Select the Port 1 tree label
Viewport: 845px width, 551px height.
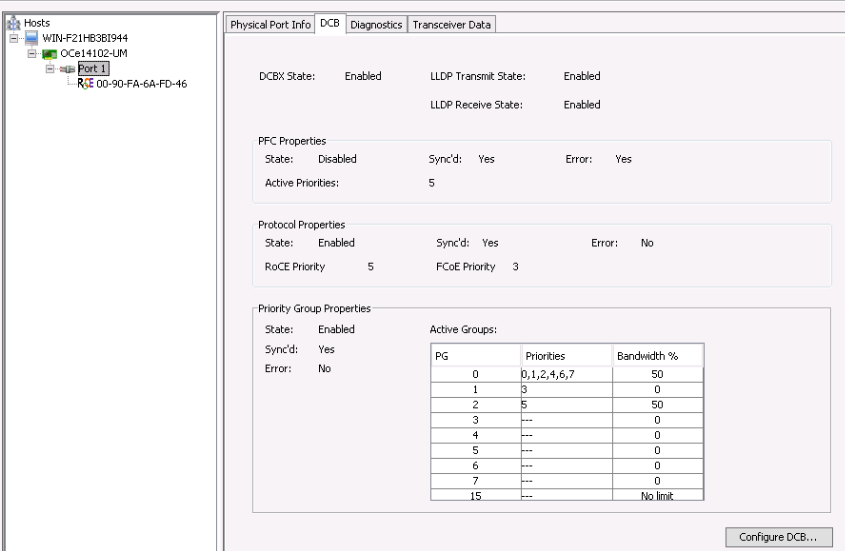pyautogui.click(x=93, y=68)
